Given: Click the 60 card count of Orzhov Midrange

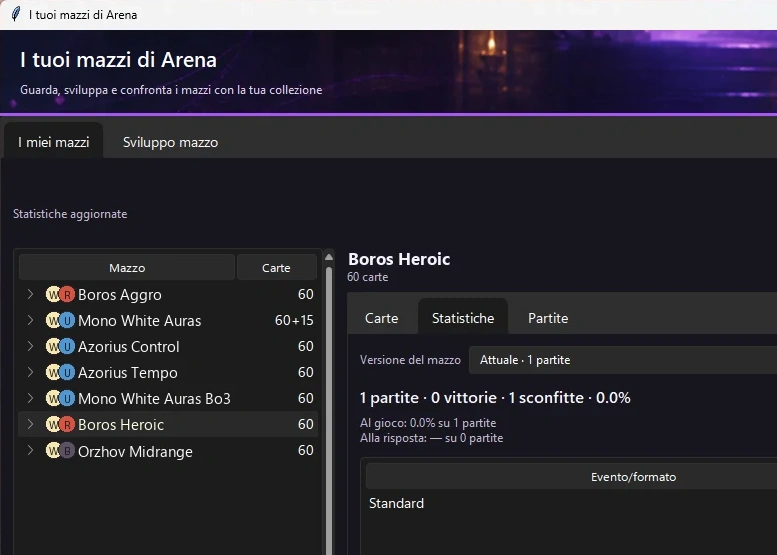Looking at the screenshot, I should pos(305,450).
